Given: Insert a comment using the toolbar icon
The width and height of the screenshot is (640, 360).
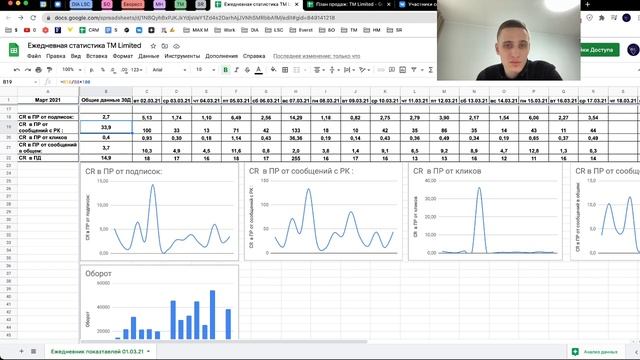Looking at the screenshot, I should 392,70.
